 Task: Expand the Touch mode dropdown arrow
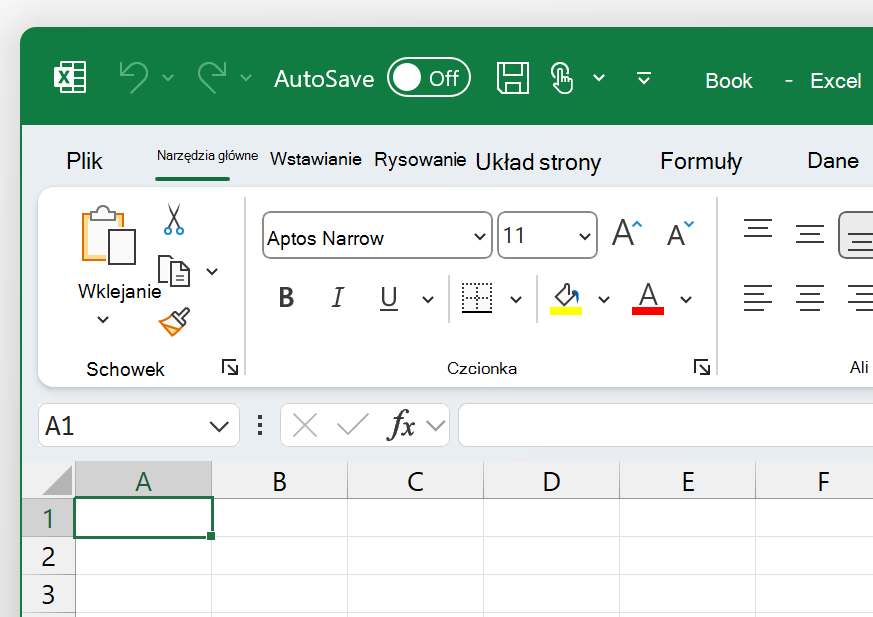click(x=599, y=77)
